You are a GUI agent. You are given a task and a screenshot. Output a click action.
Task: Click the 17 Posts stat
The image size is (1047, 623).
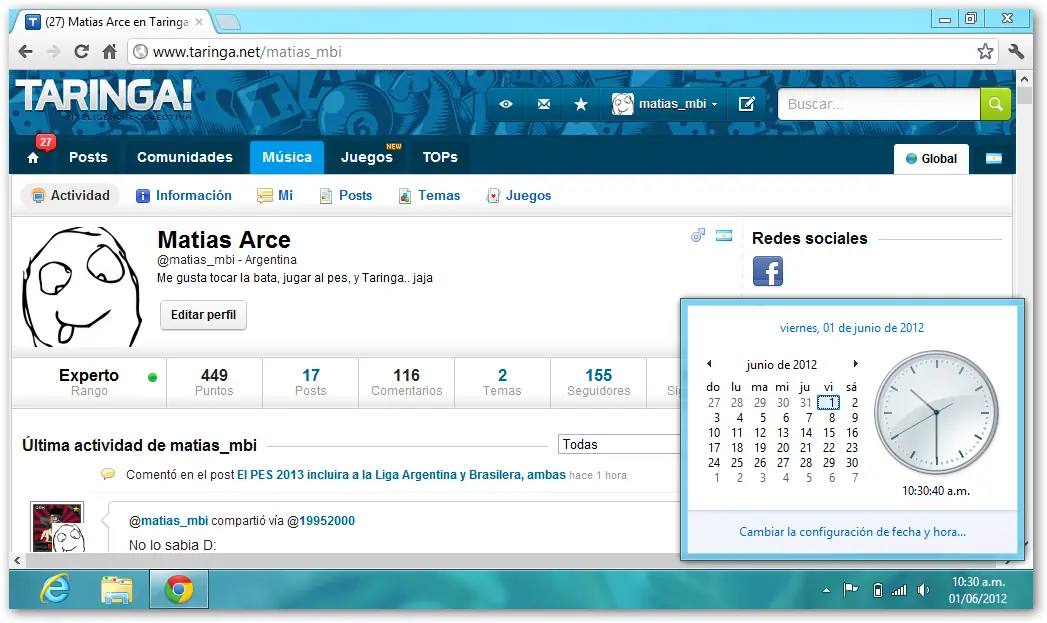(x=310, y=382)
